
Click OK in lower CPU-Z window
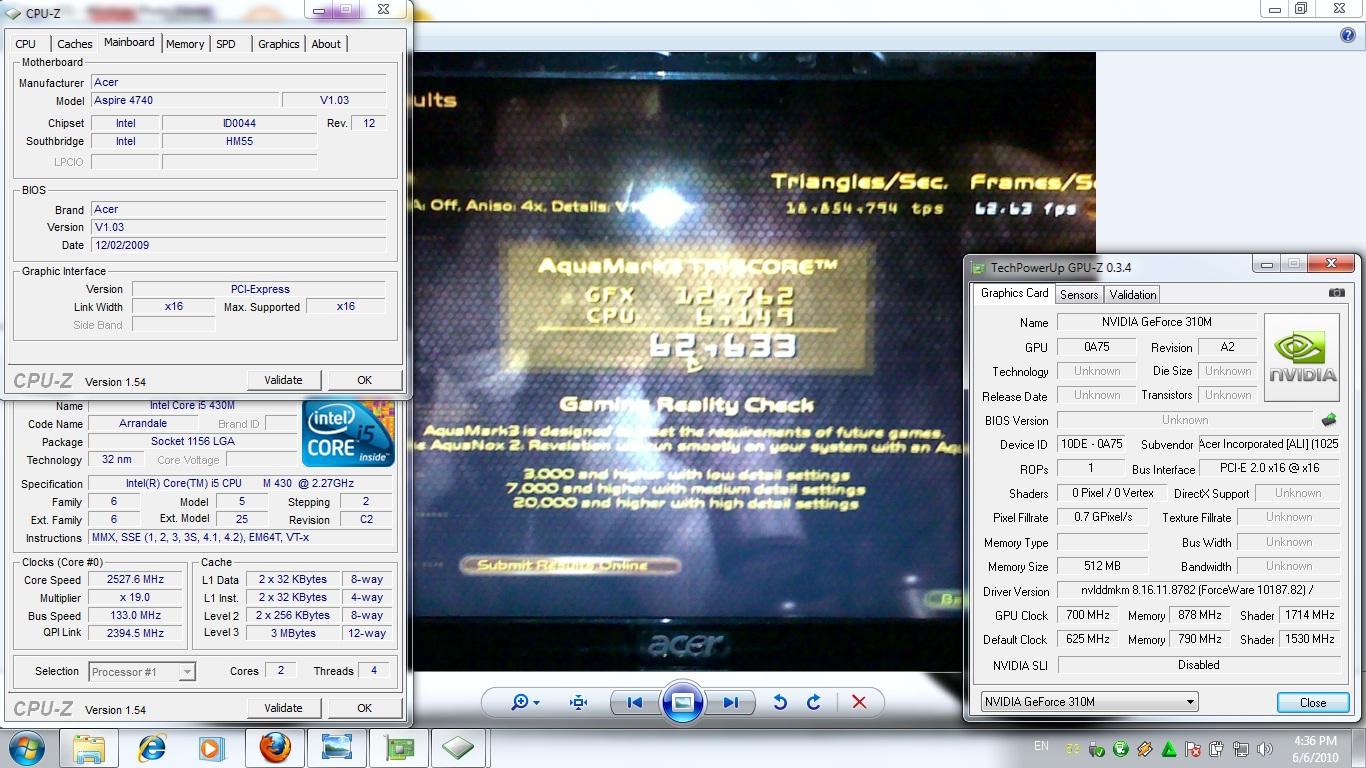364,708
